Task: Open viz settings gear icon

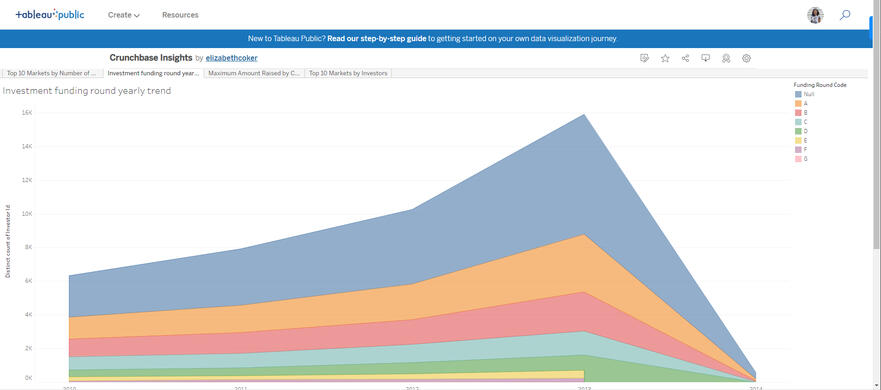Action: (746, 58)
